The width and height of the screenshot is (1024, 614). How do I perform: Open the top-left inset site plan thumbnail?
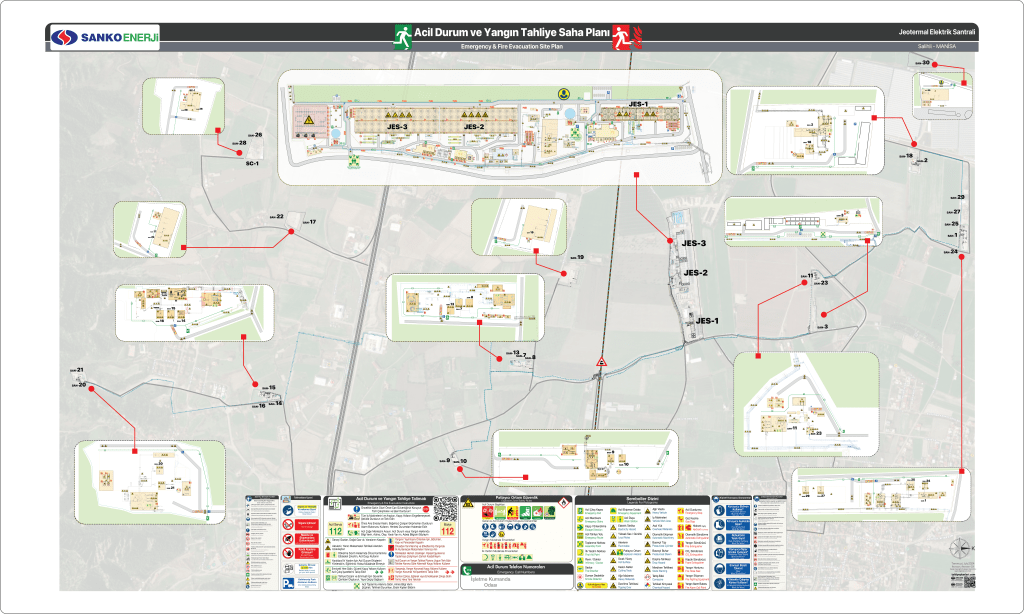coord(187,105)
